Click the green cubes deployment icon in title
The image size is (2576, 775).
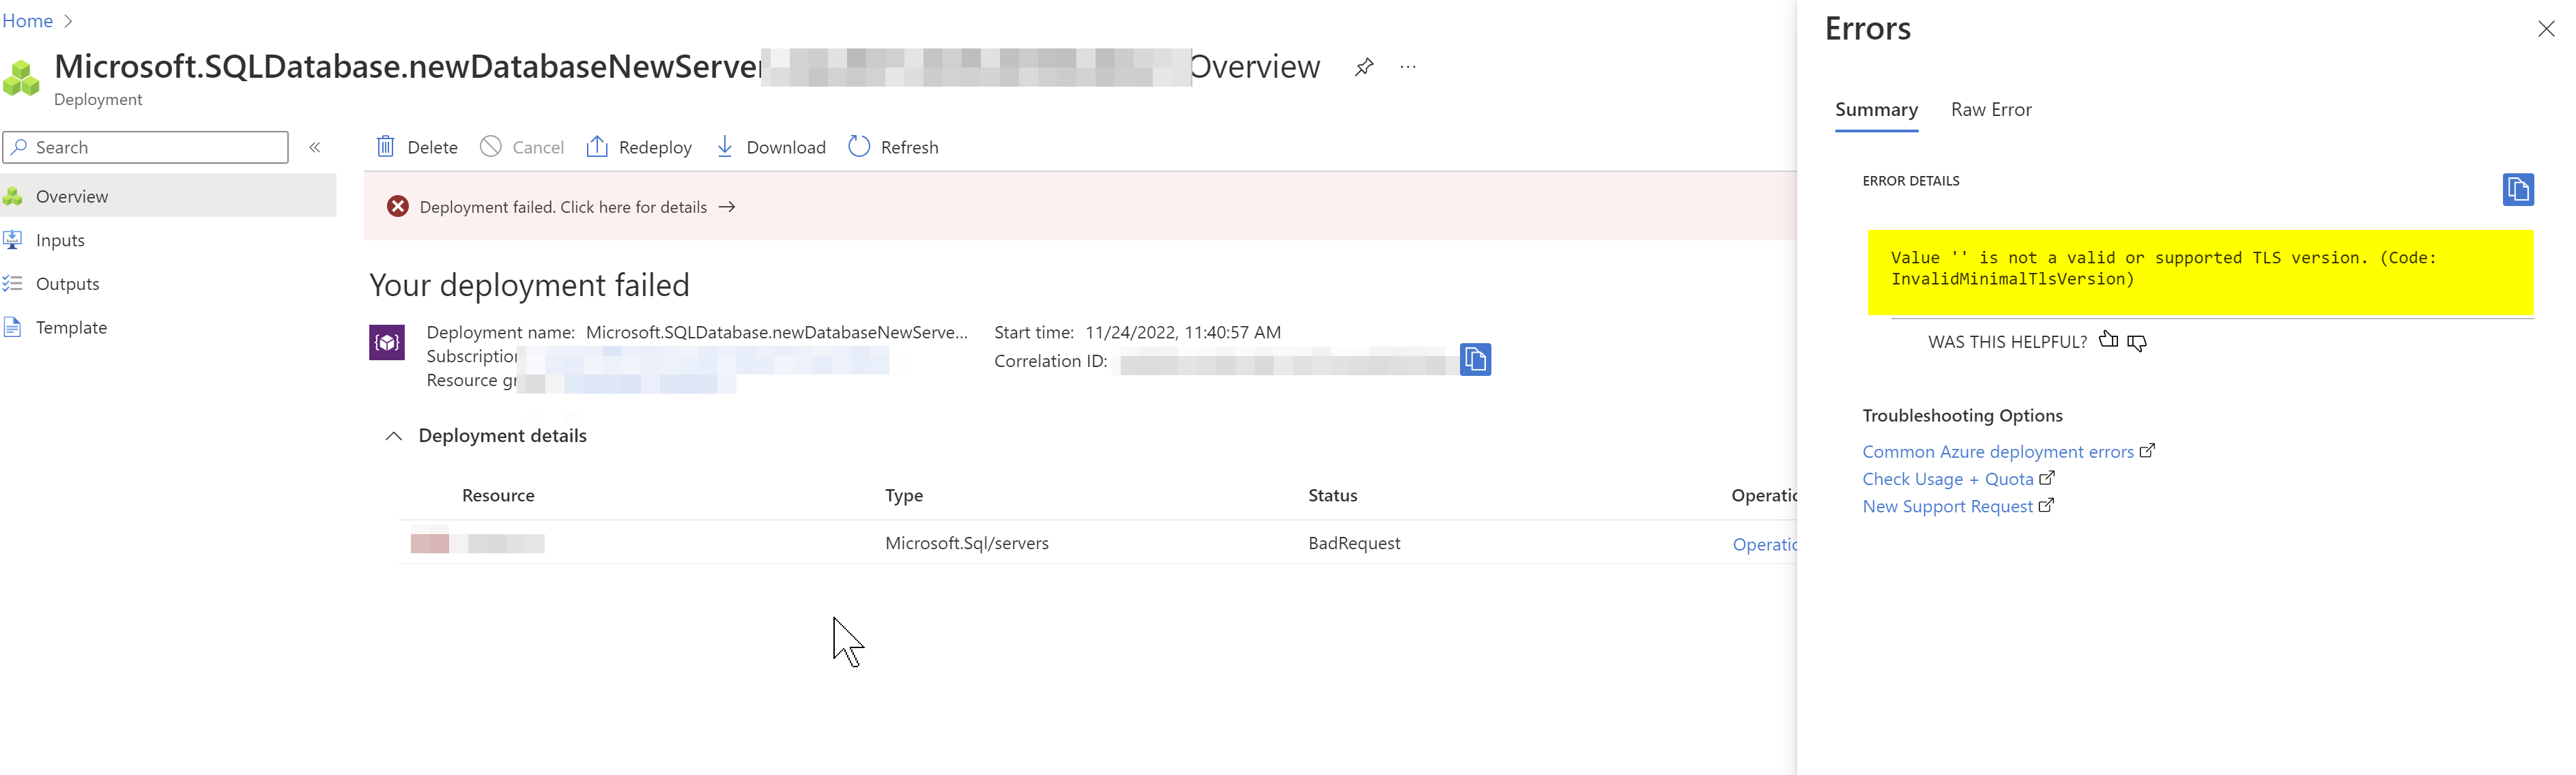21,78
